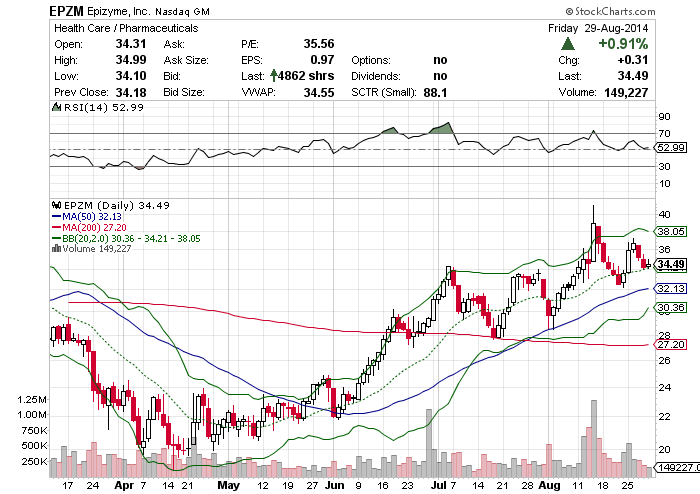700x494 pixels.
Task: Click the green up-arrow change indicator
Action: 567,44
